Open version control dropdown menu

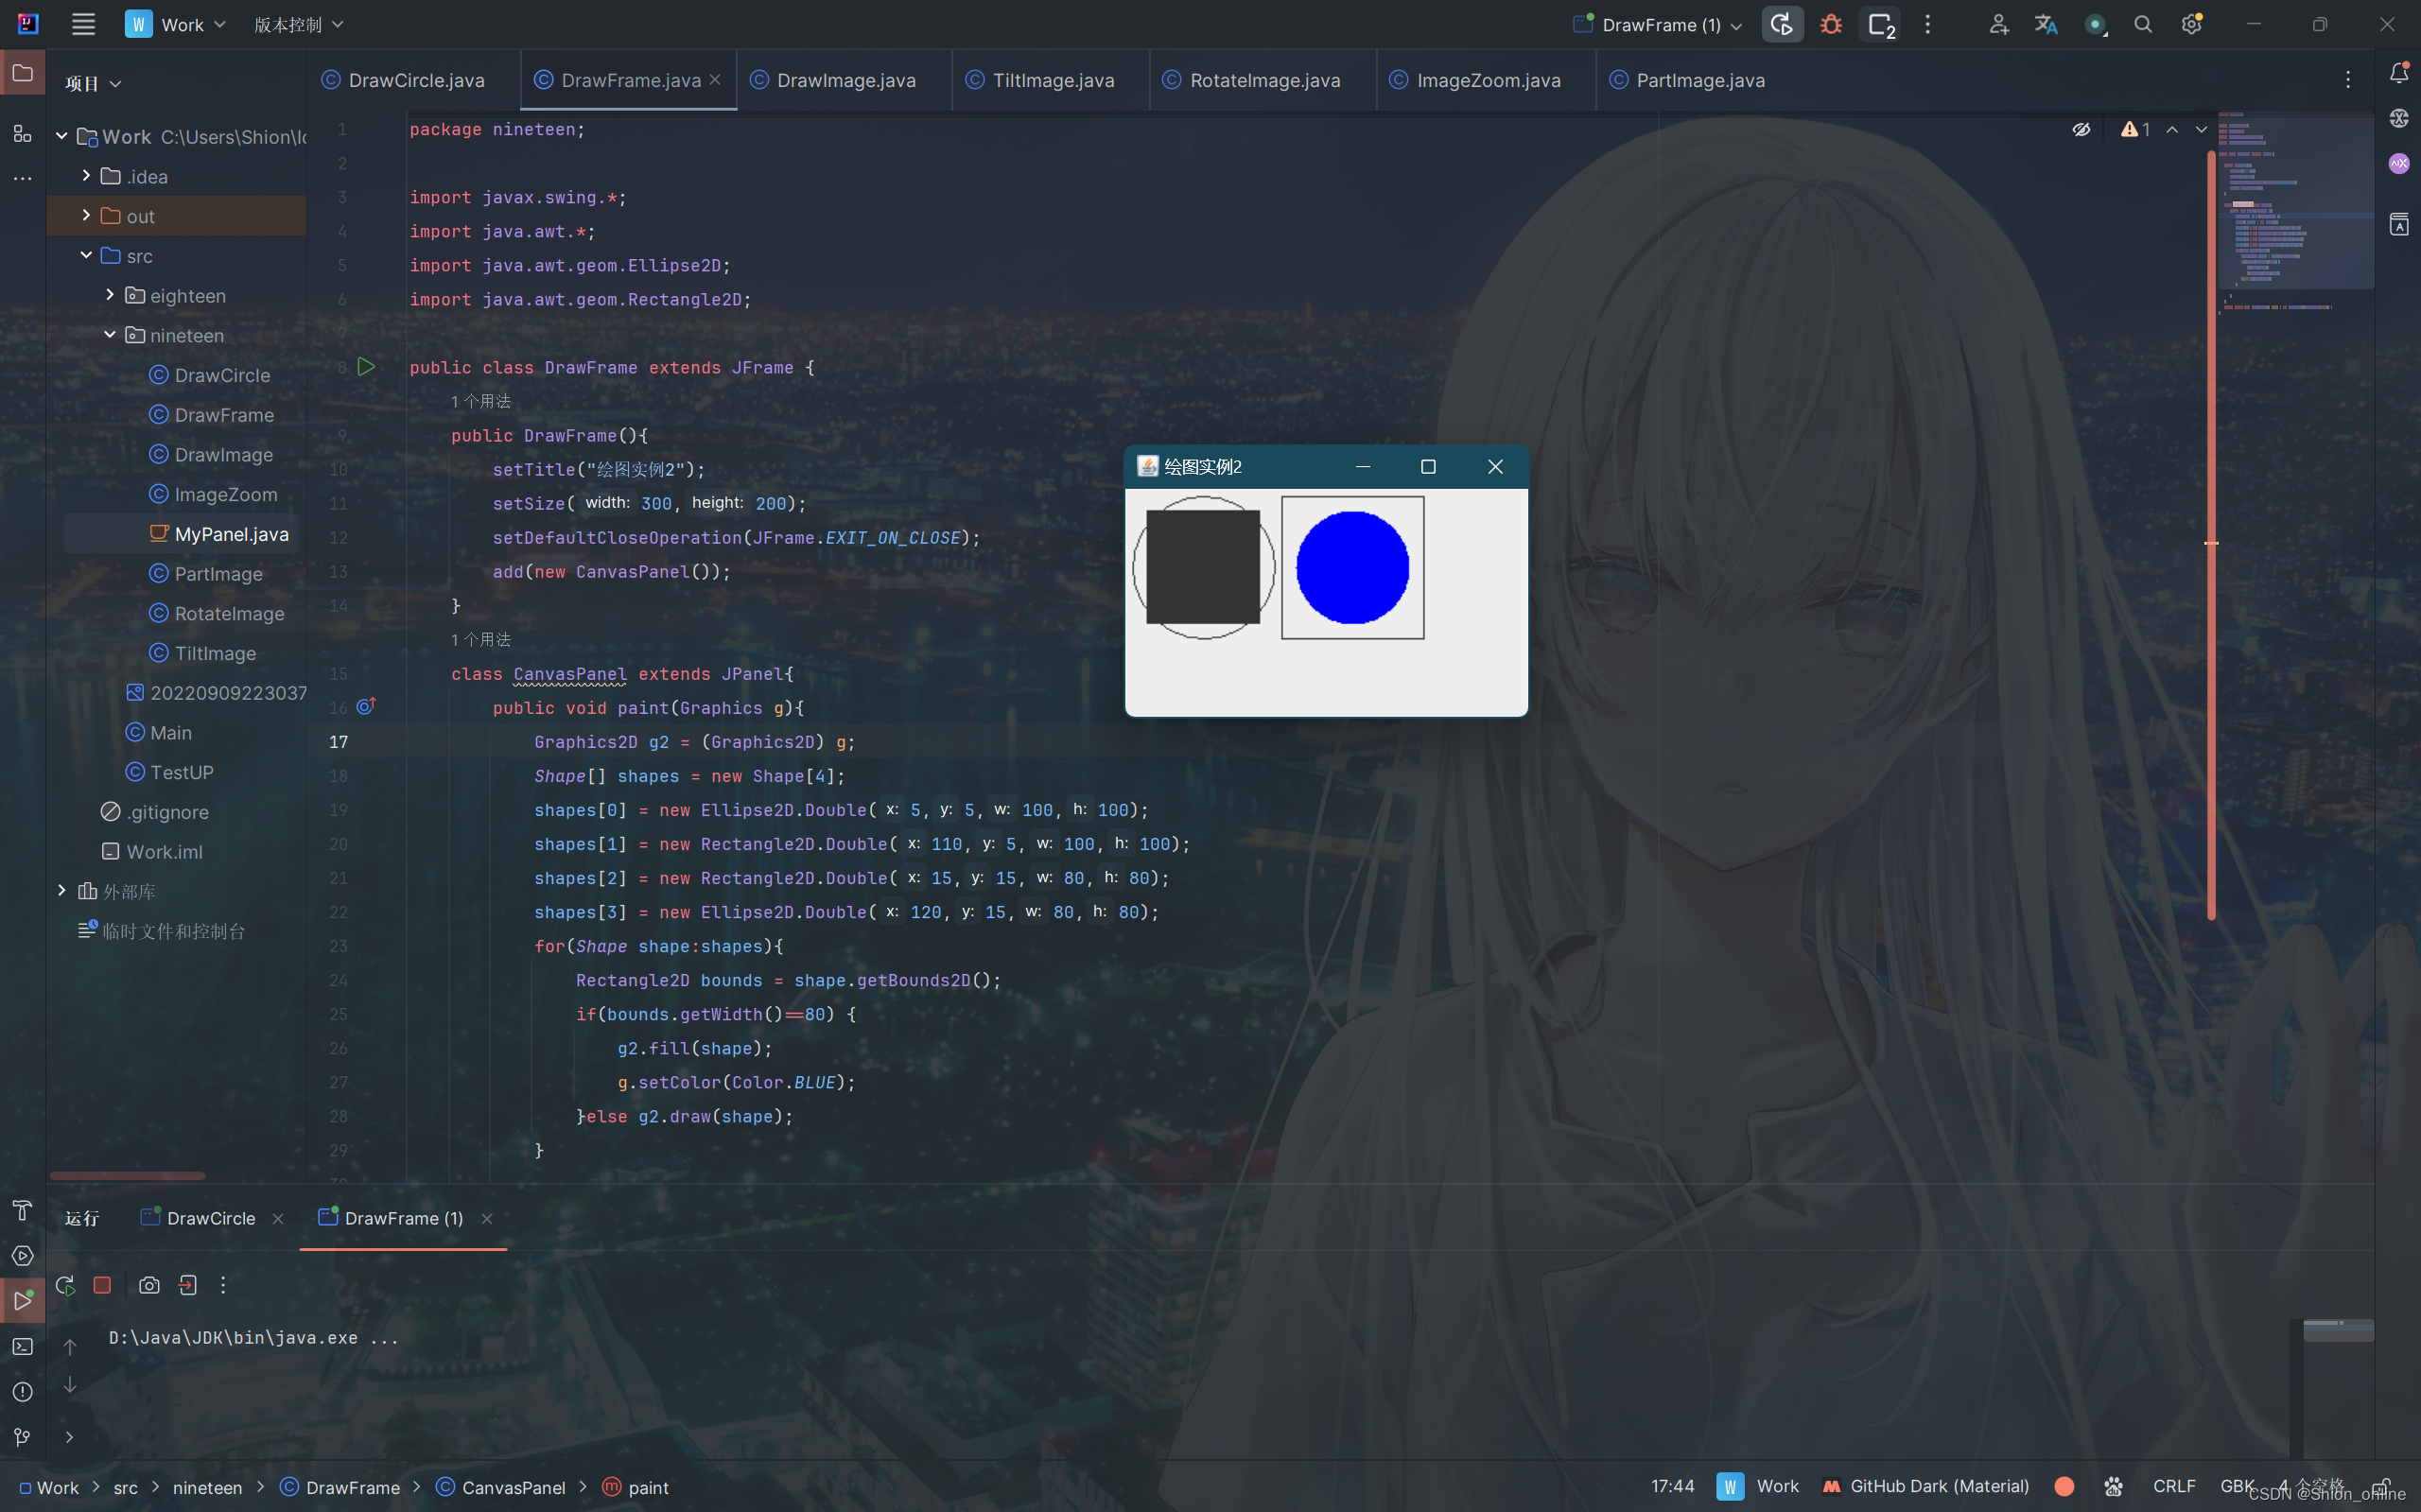point(298,25)
